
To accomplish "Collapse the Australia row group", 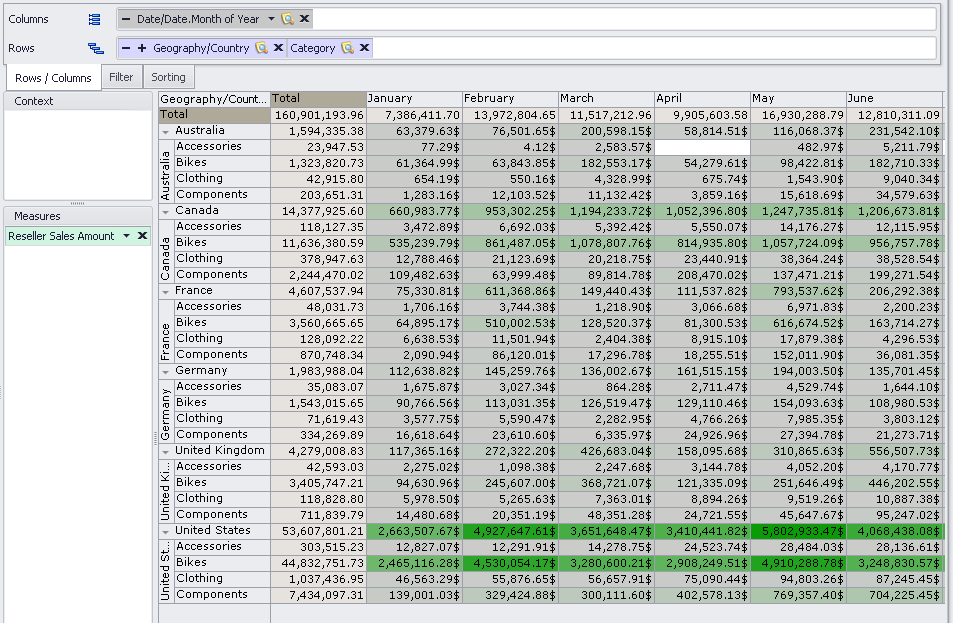I will pos(166,131).
